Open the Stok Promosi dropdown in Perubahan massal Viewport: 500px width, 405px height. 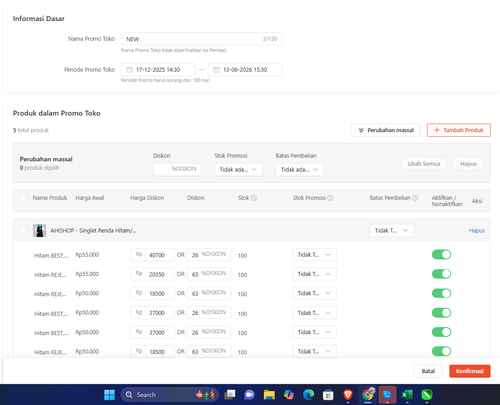click(238, 170)
